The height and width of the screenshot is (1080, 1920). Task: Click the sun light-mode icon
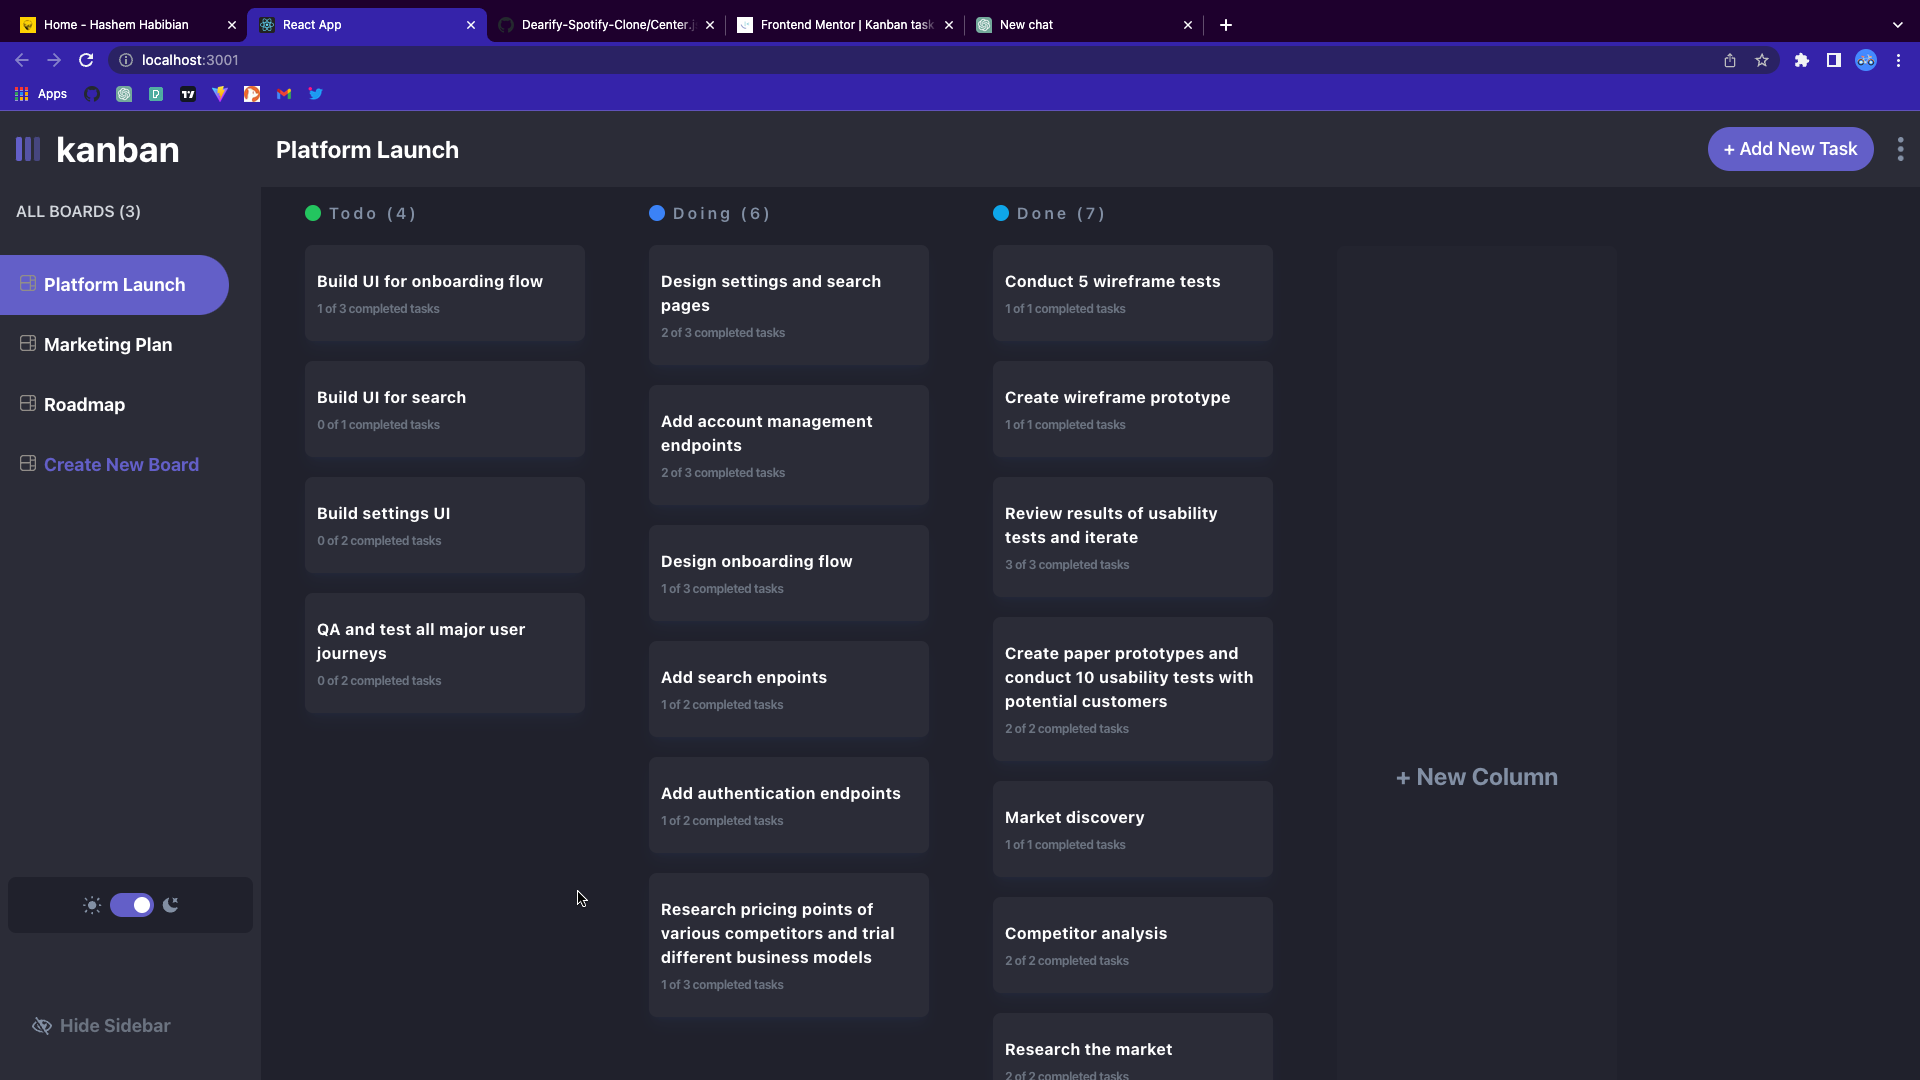coord(92,905)
